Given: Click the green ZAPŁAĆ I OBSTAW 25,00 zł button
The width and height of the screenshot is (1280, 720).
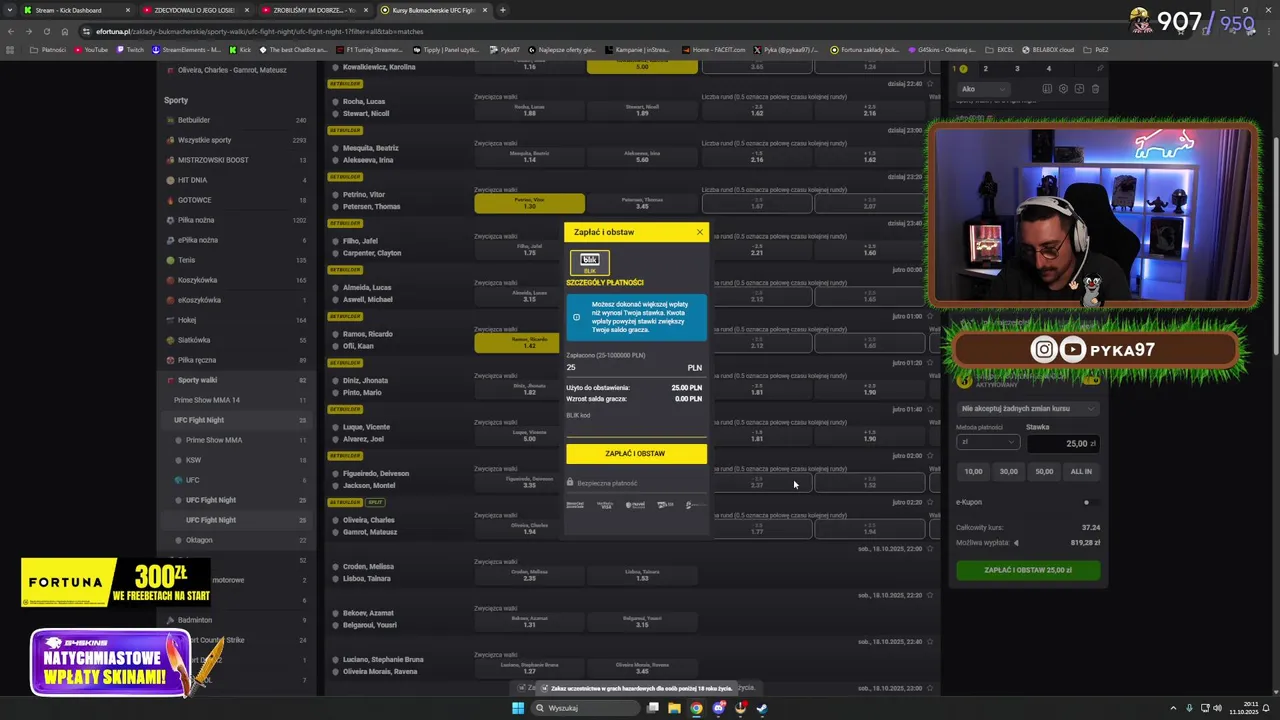Looking at the screenshot, I should 1028,570.
